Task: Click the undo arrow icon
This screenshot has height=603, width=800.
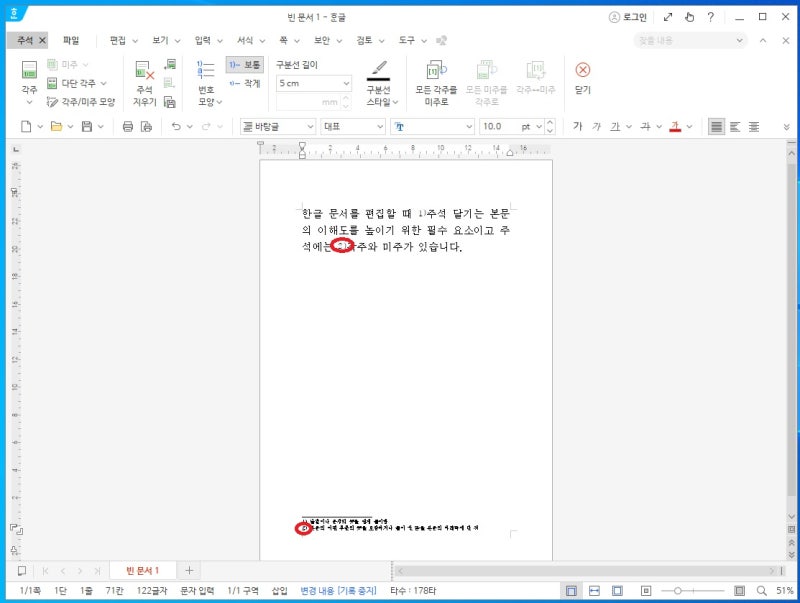Action: pyautogui.click(x=176, y=127)
